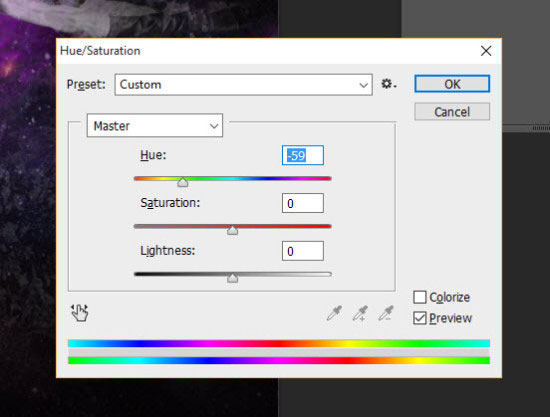The height and width of the screenshot is (417, 550).
Task: Click the Saturation value input field
Action: point(303,203)
